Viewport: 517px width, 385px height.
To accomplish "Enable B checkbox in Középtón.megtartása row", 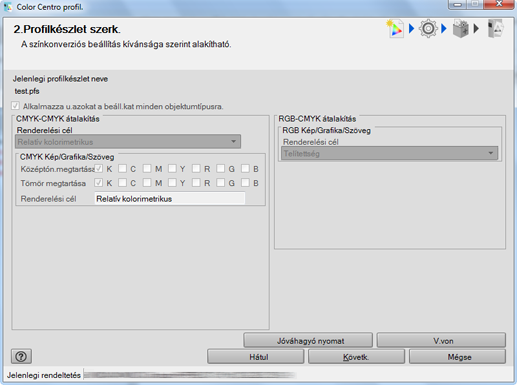I will point(245,169).
